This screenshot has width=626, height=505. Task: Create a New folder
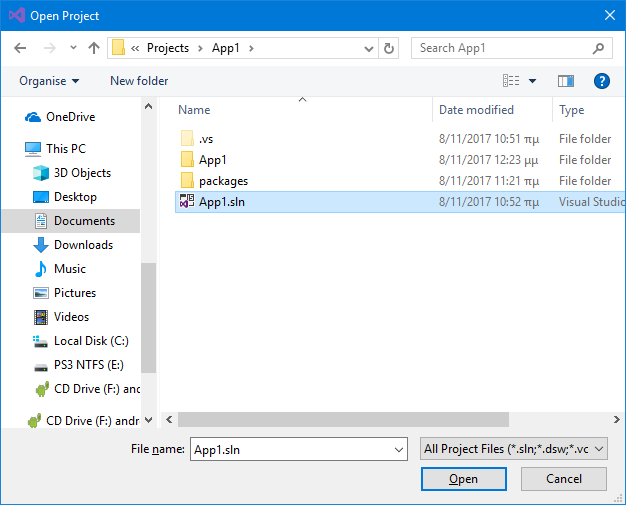pos(139,81)
